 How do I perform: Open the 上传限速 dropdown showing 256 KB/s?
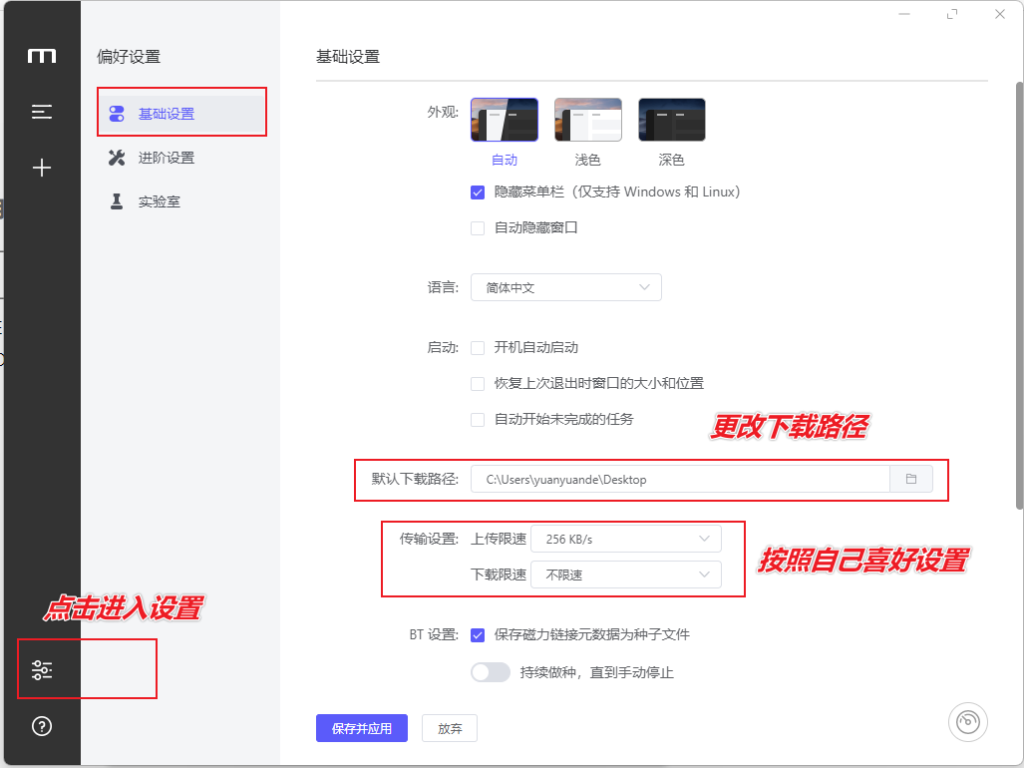(x=626, y=538)
